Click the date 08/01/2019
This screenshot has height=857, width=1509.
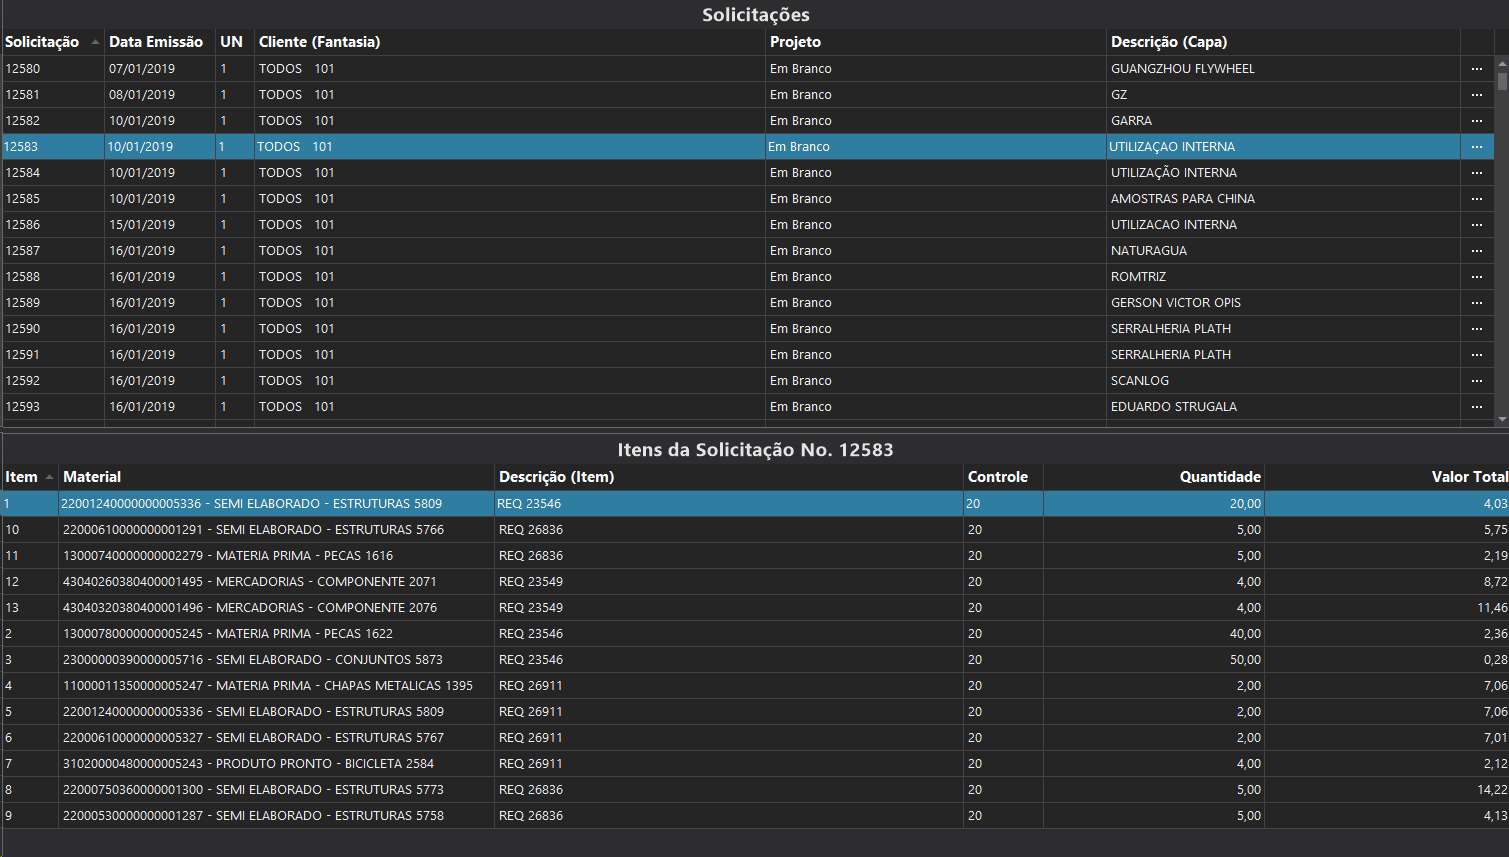click(142, 95)
